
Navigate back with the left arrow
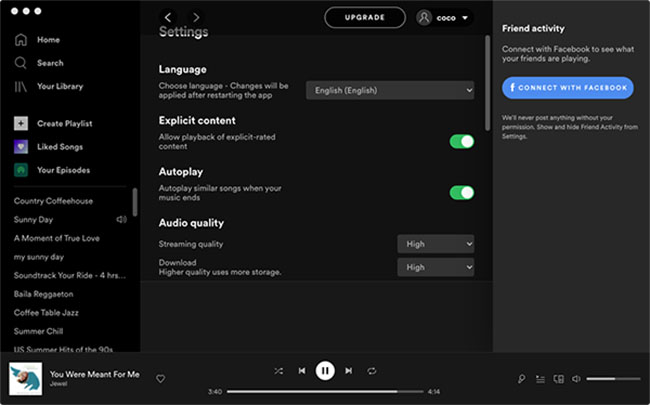coord(168,17)
